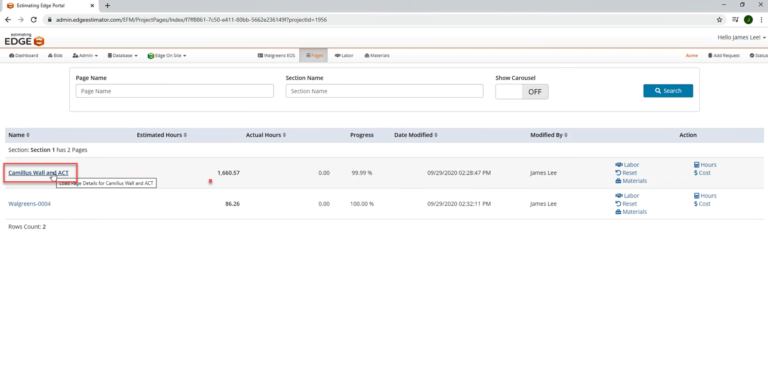Click the Rows Count: 2 text
768x365 pixels.
(x=27, y=227)
